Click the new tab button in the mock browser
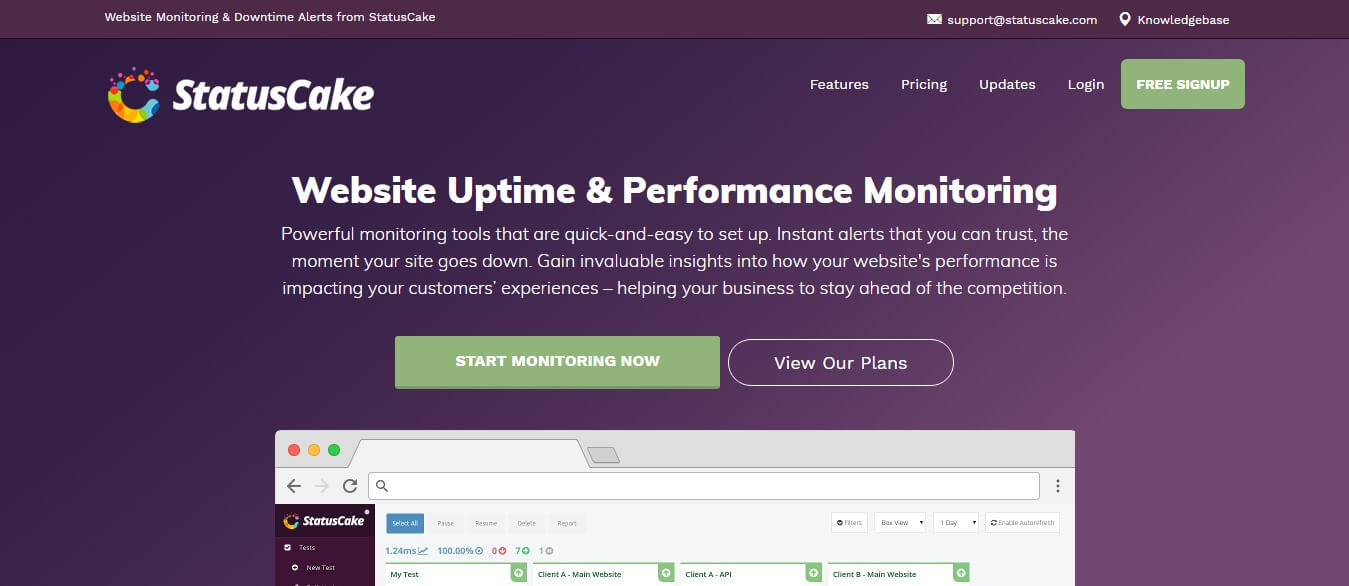This screenshot has width=1349, height=586. (603, 456)
